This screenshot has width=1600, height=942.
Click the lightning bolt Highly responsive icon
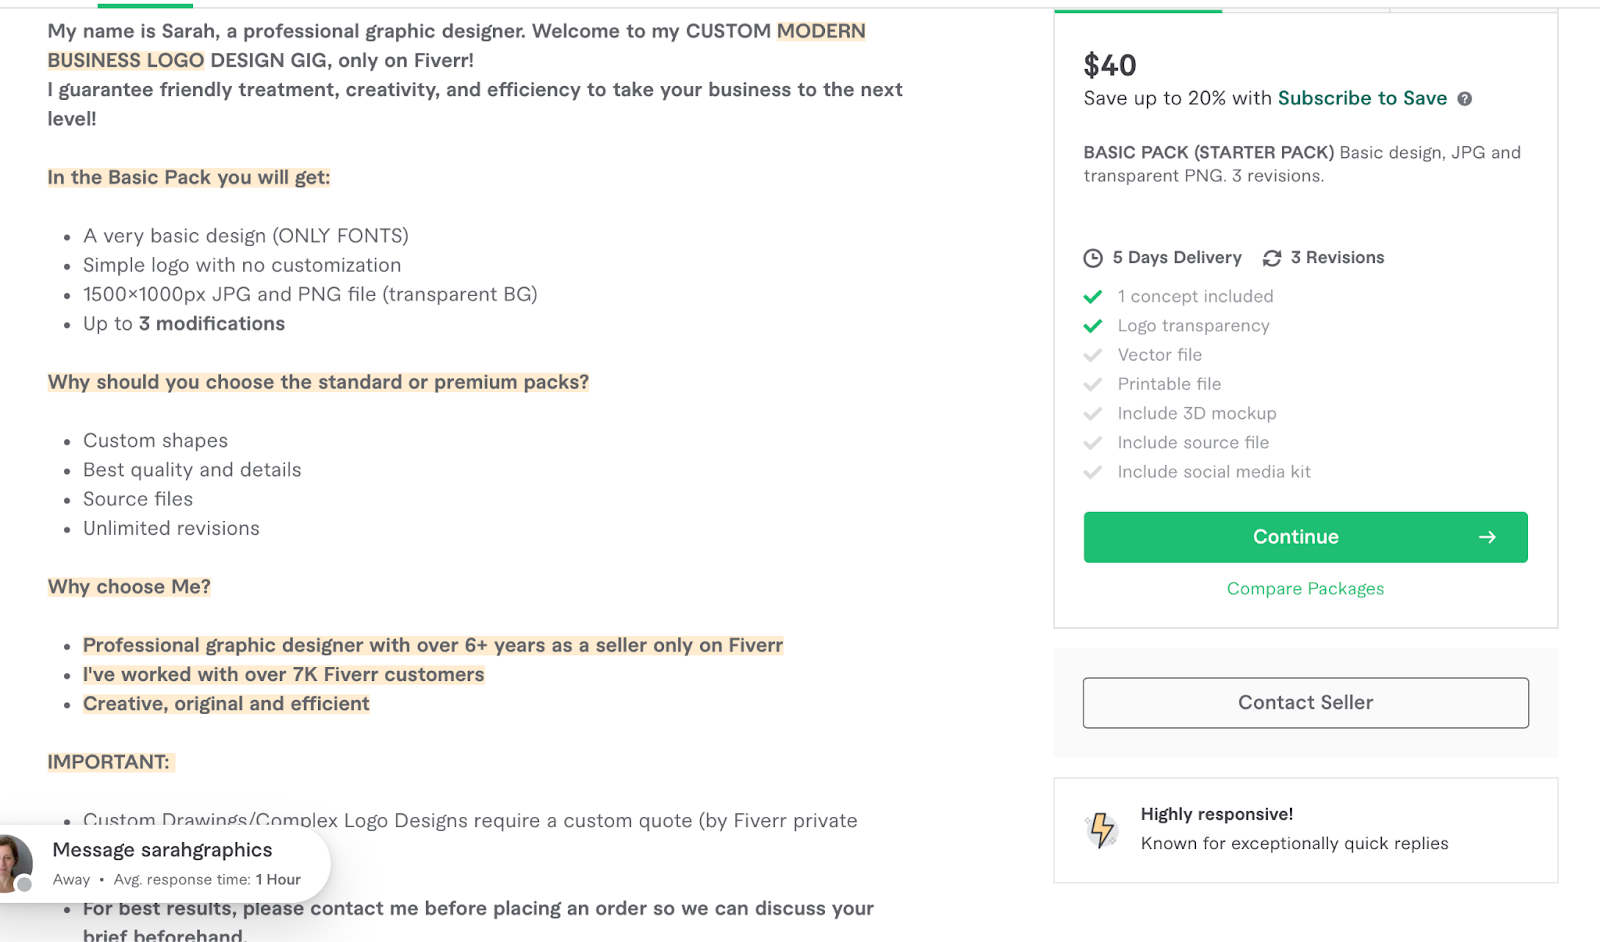click(x=1102, y=829)
